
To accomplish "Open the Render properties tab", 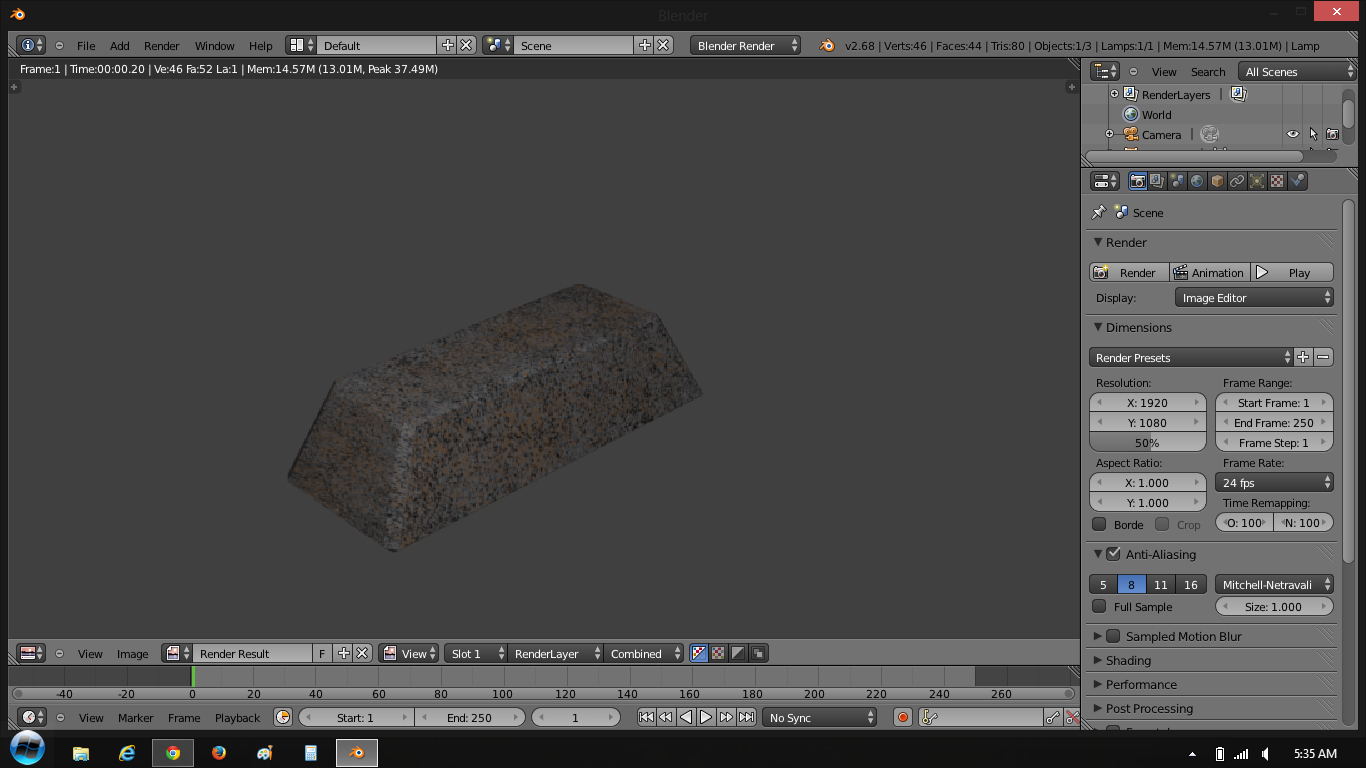I will pos(1138,181).
